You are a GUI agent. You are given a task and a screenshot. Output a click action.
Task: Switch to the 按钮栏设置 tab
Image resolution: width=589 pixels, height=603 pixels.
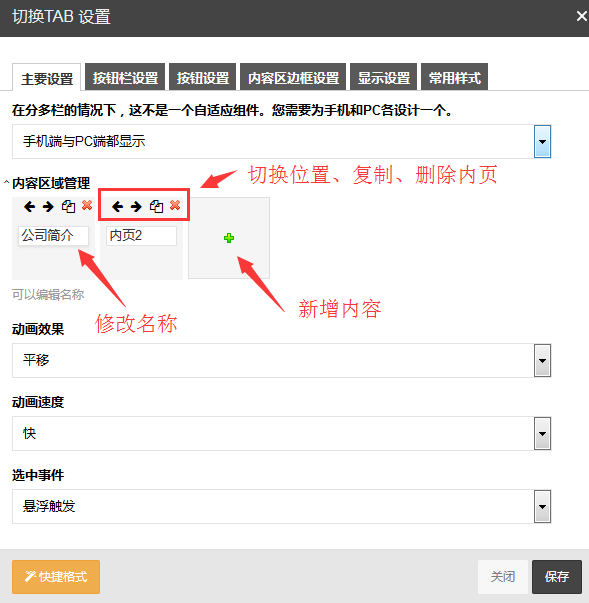coord(125,77)
